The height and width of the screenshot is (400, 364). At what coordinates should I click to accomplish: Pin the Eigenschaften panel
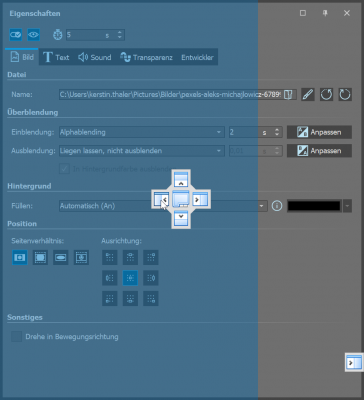325,13
